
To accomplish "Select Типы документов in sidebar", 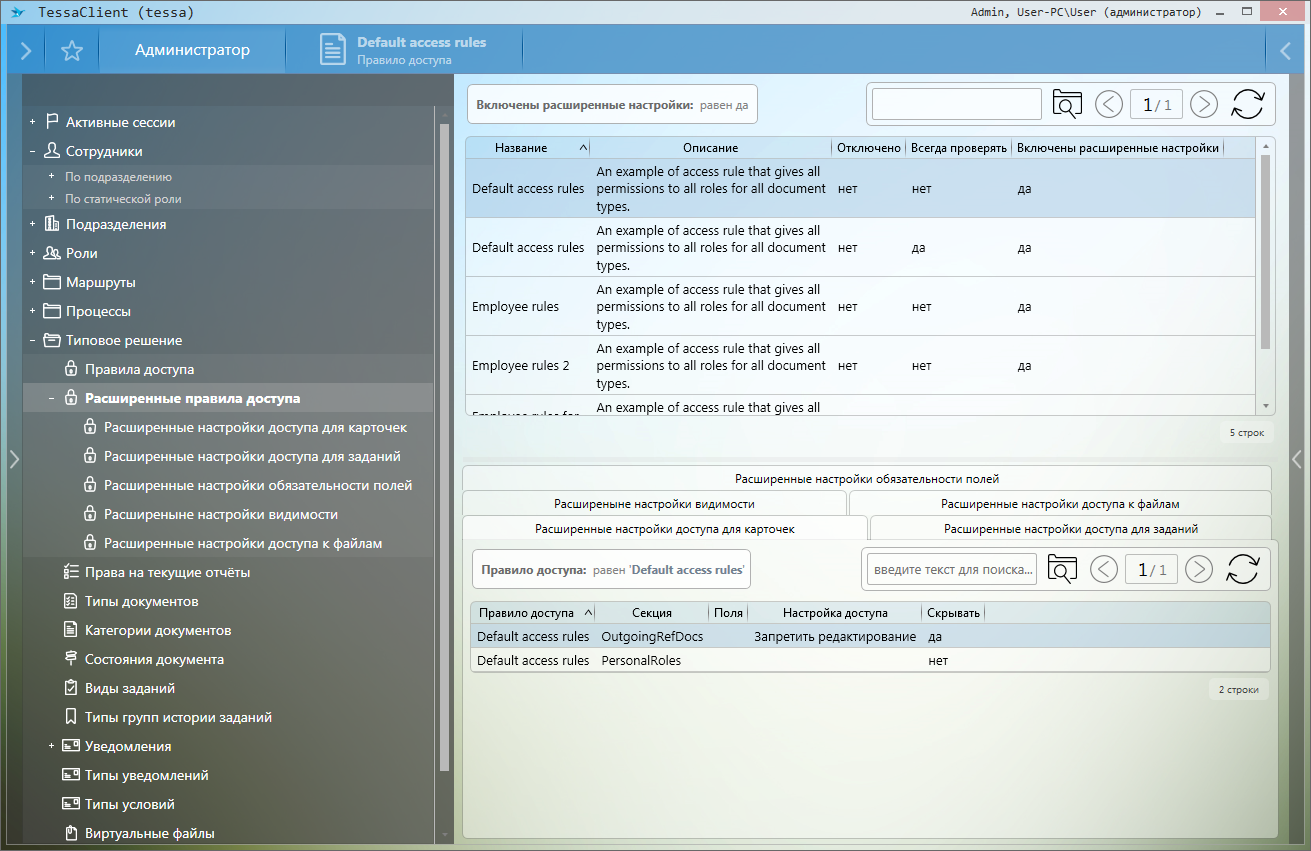I will pyautogui.click(x=141, y=601).
